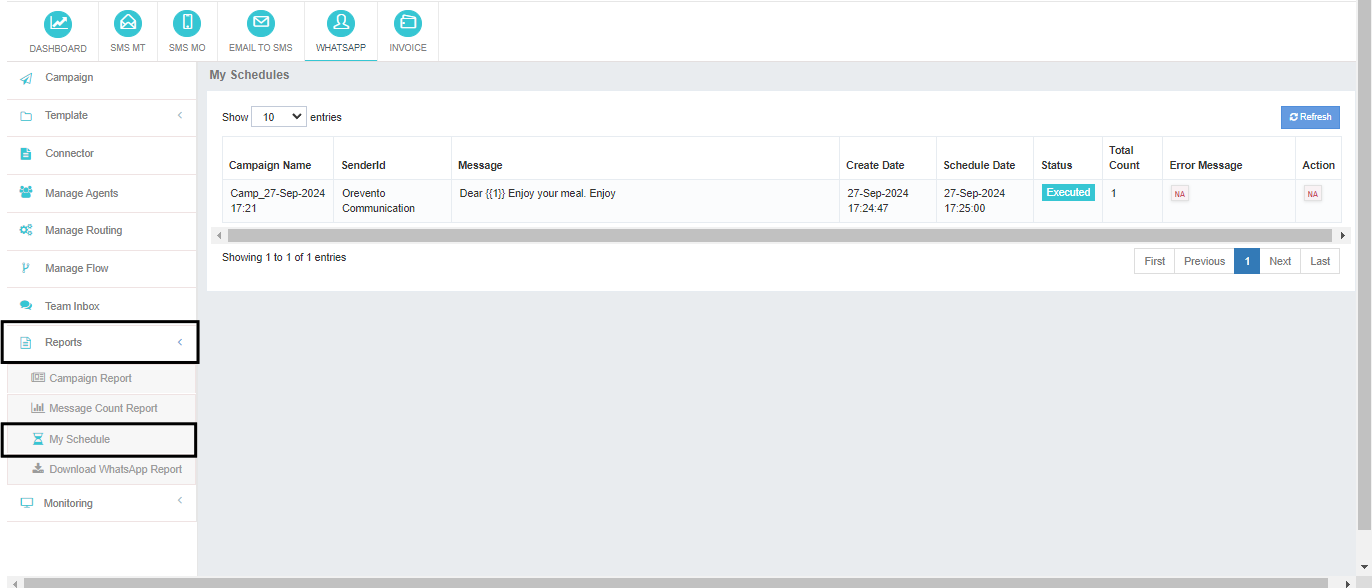The height and width of the screenshot is (588, 1372).
Task: Click the Campaign paper plane icon
Action: click(x=26, y=78)
